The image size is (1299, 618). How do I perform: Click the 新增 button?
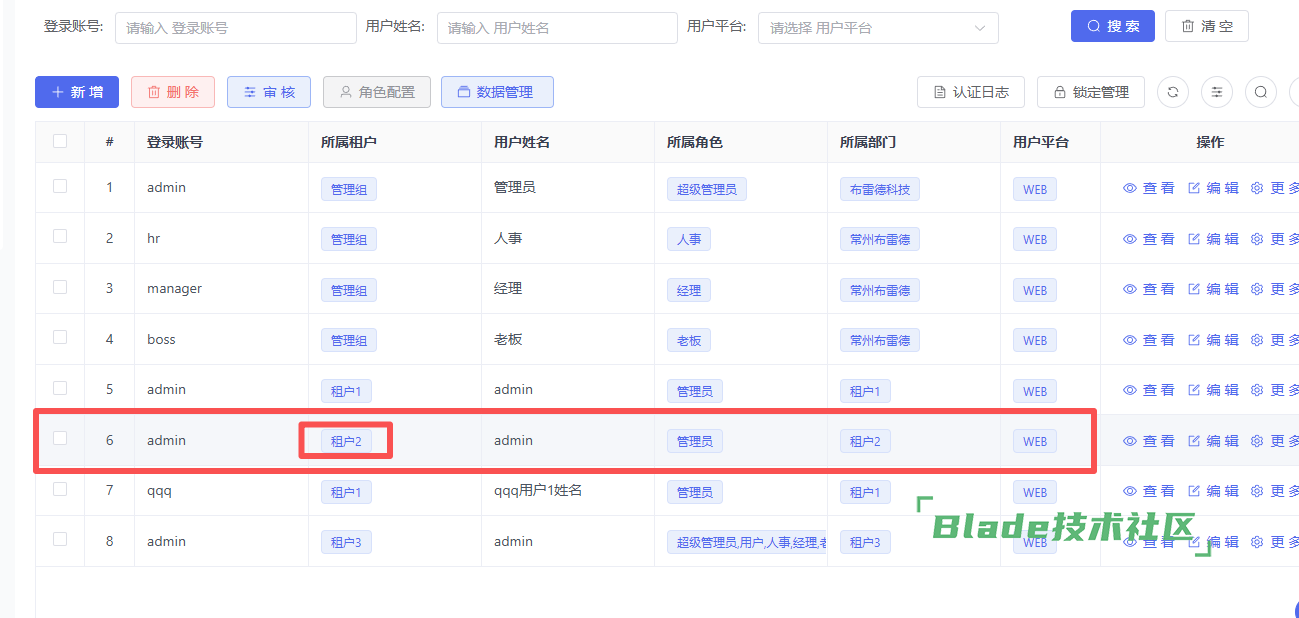(x=77, y=92)
